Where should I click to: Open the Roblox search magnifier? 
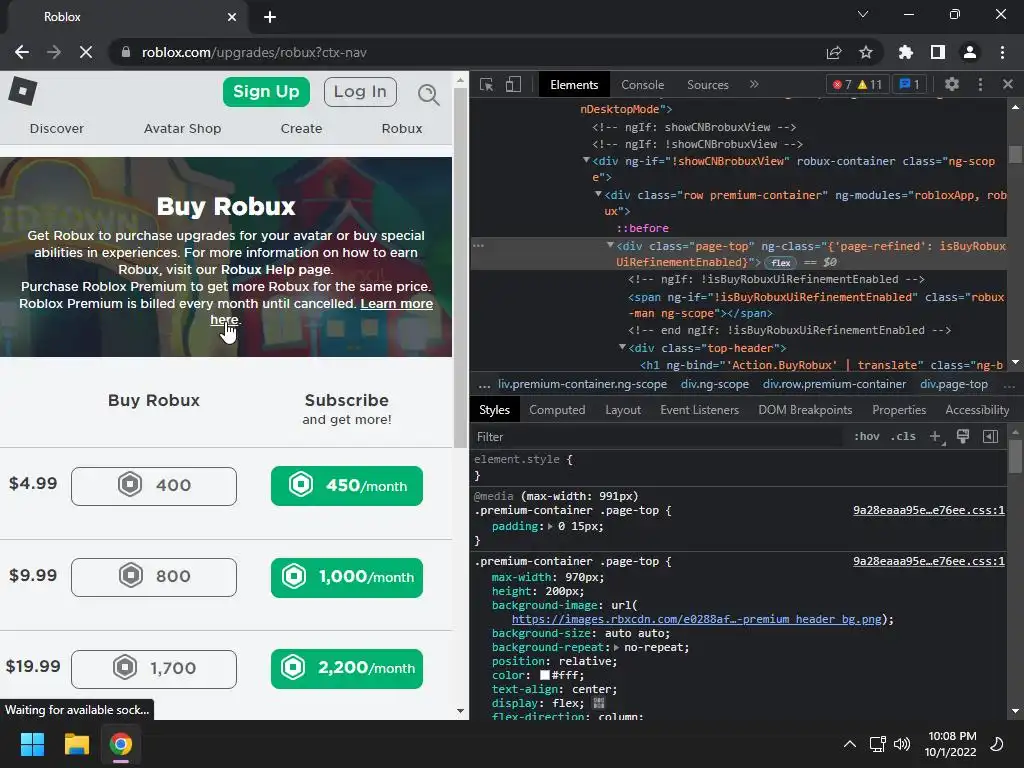point(428,94)
